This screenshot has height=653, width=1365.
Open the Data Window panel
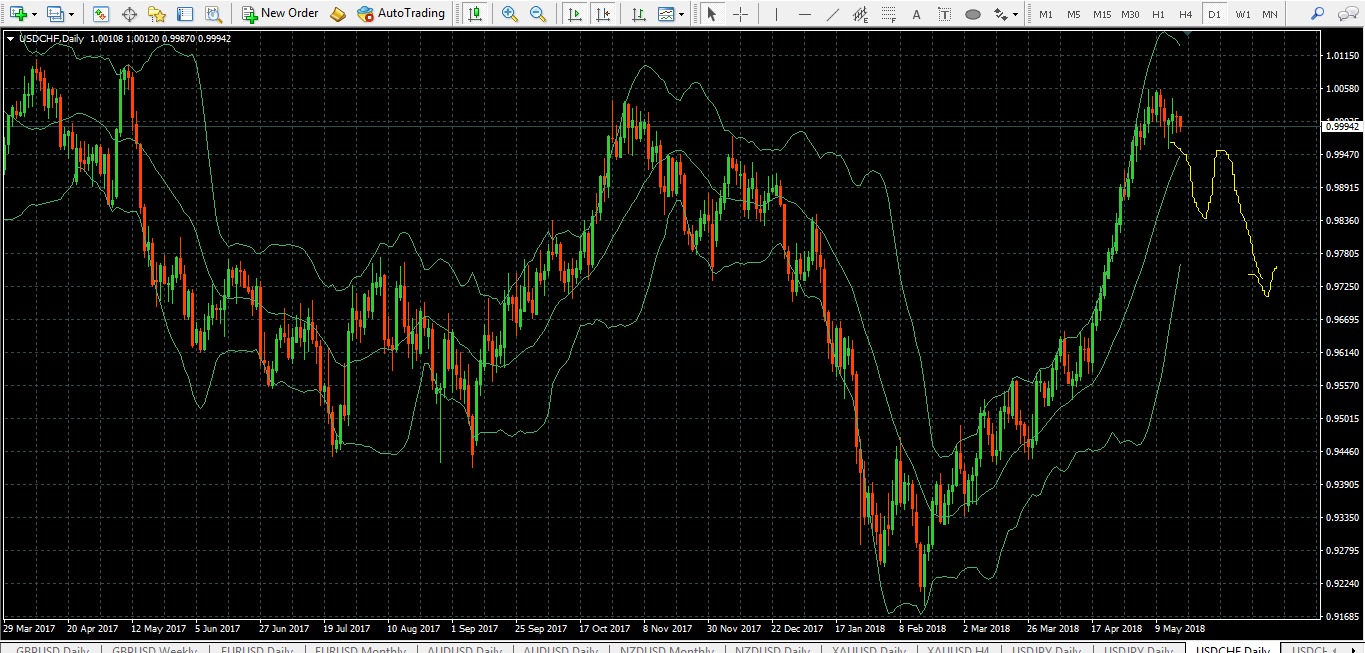pos(129,14)
